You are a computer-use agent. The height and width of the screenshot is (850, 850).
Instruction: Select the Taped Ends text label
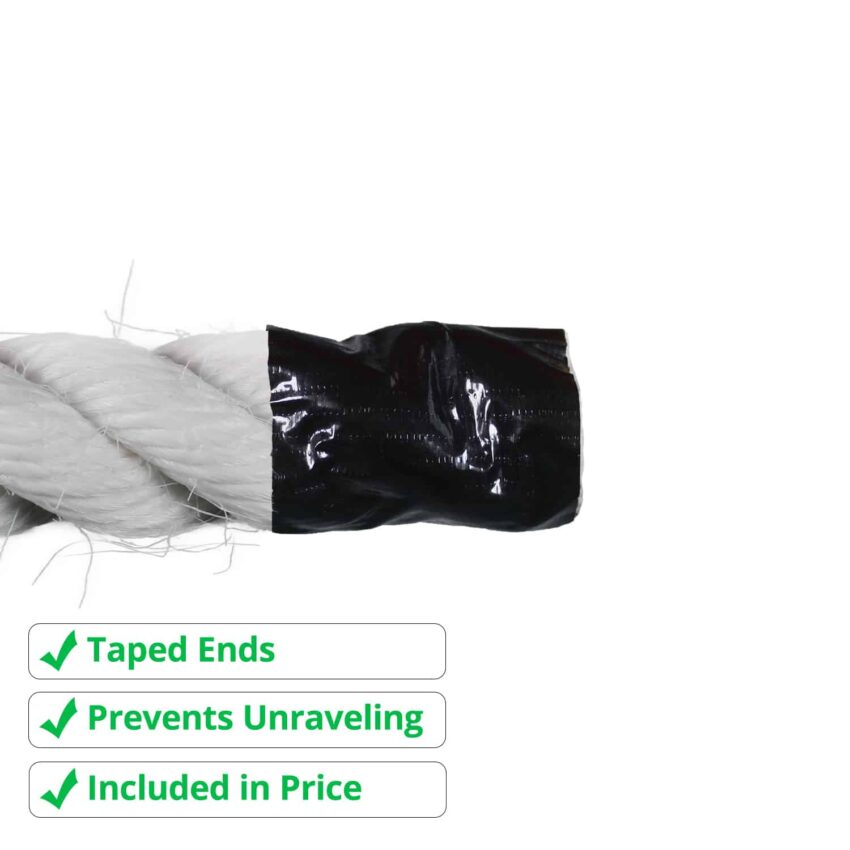pyautogui.click(x=181, y=650)
